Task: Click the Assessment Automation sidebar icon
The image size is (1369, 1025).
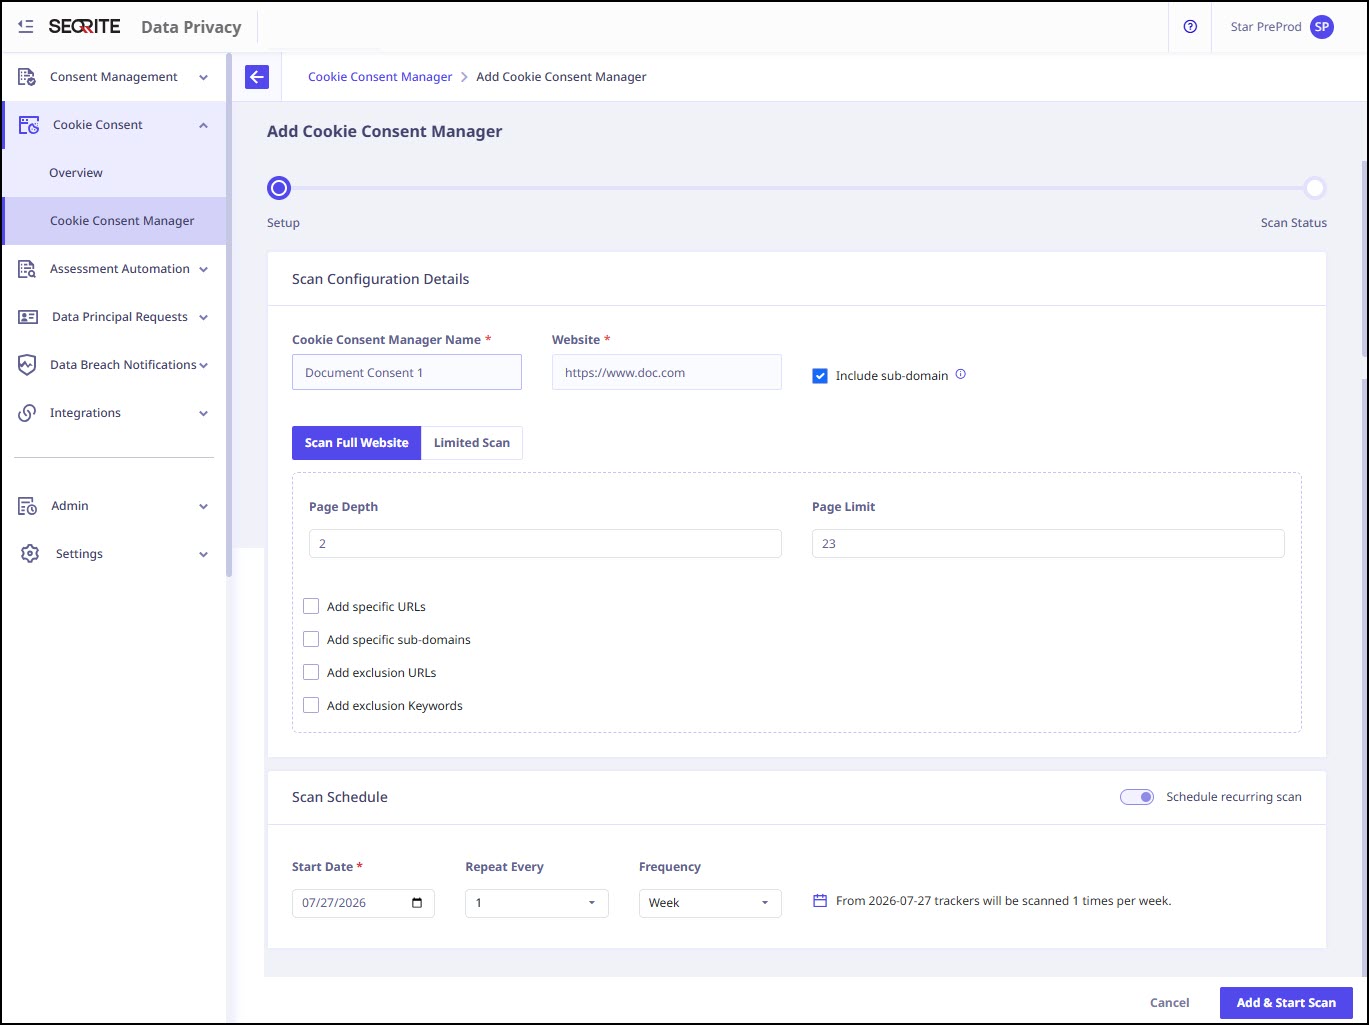Action: pyautogui.click(x=27, y=269)
